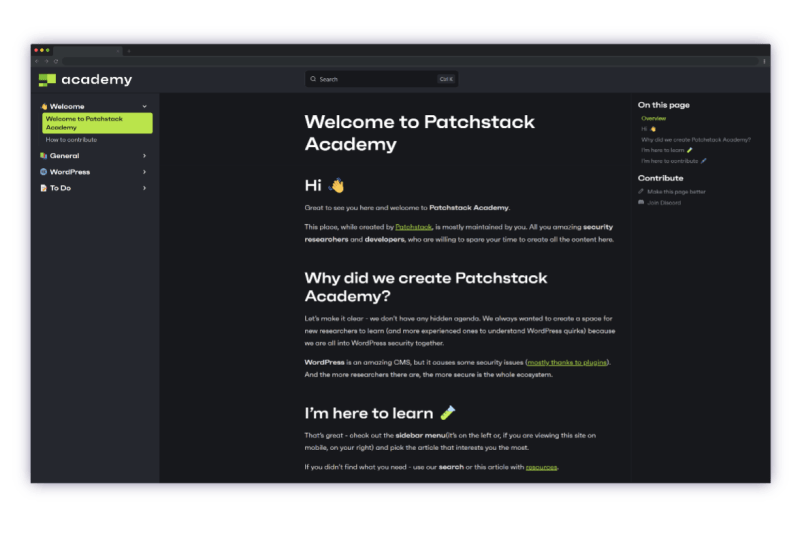Jump to Overview in On this page
800x533 pixels.
click(x=654, y=118)
